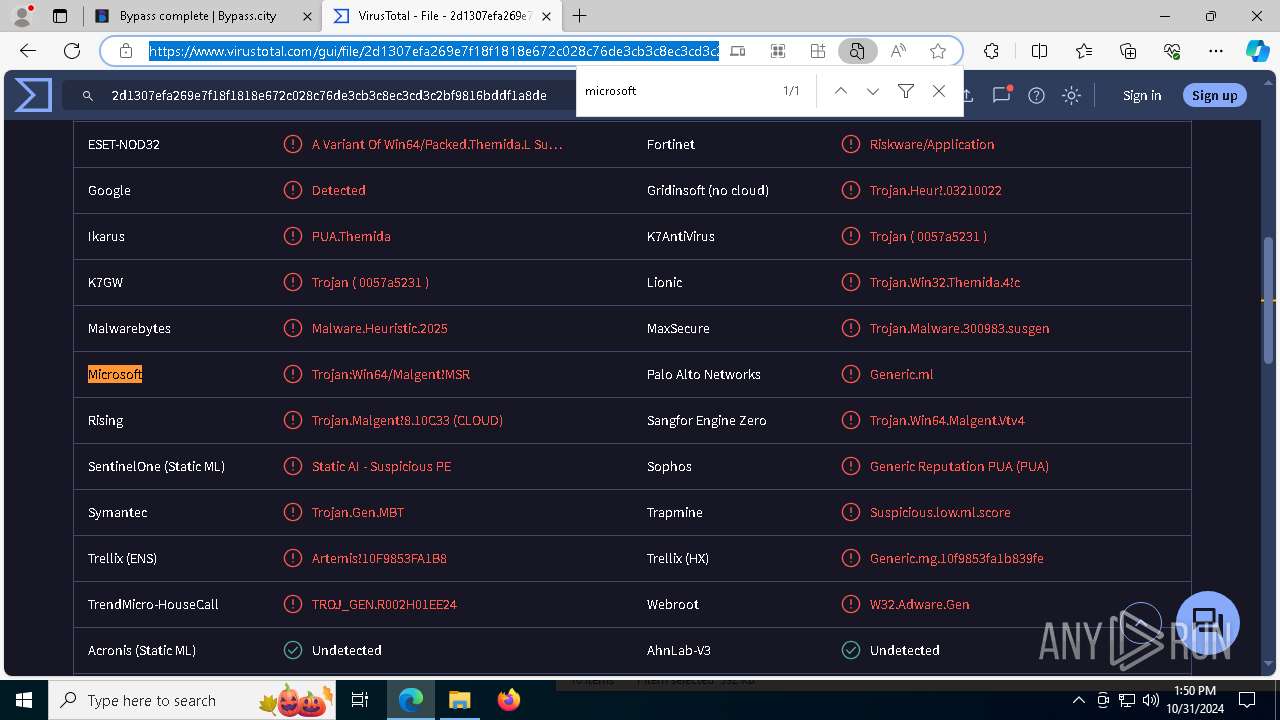1280x720 pixels.
Task: Click the address bar URL
Action: [434, 51]
